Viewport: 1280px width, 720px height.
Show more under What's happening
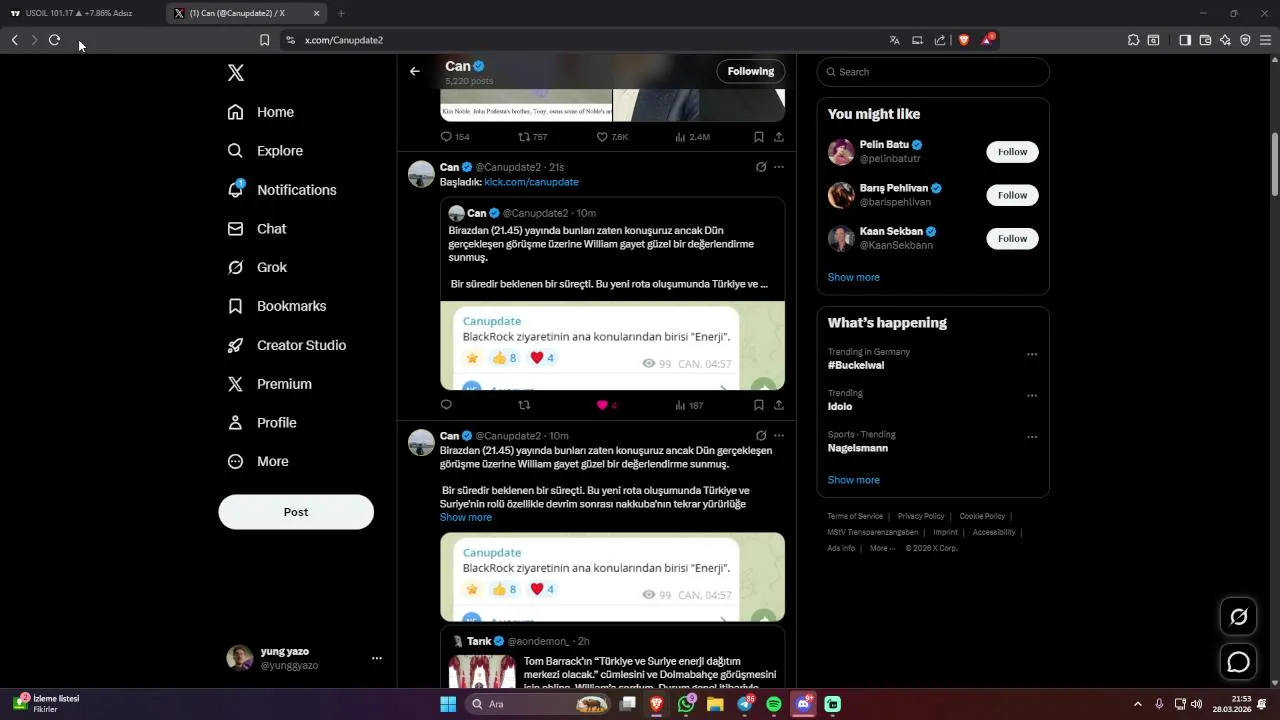pyautogui.click(x=854, y=480)
